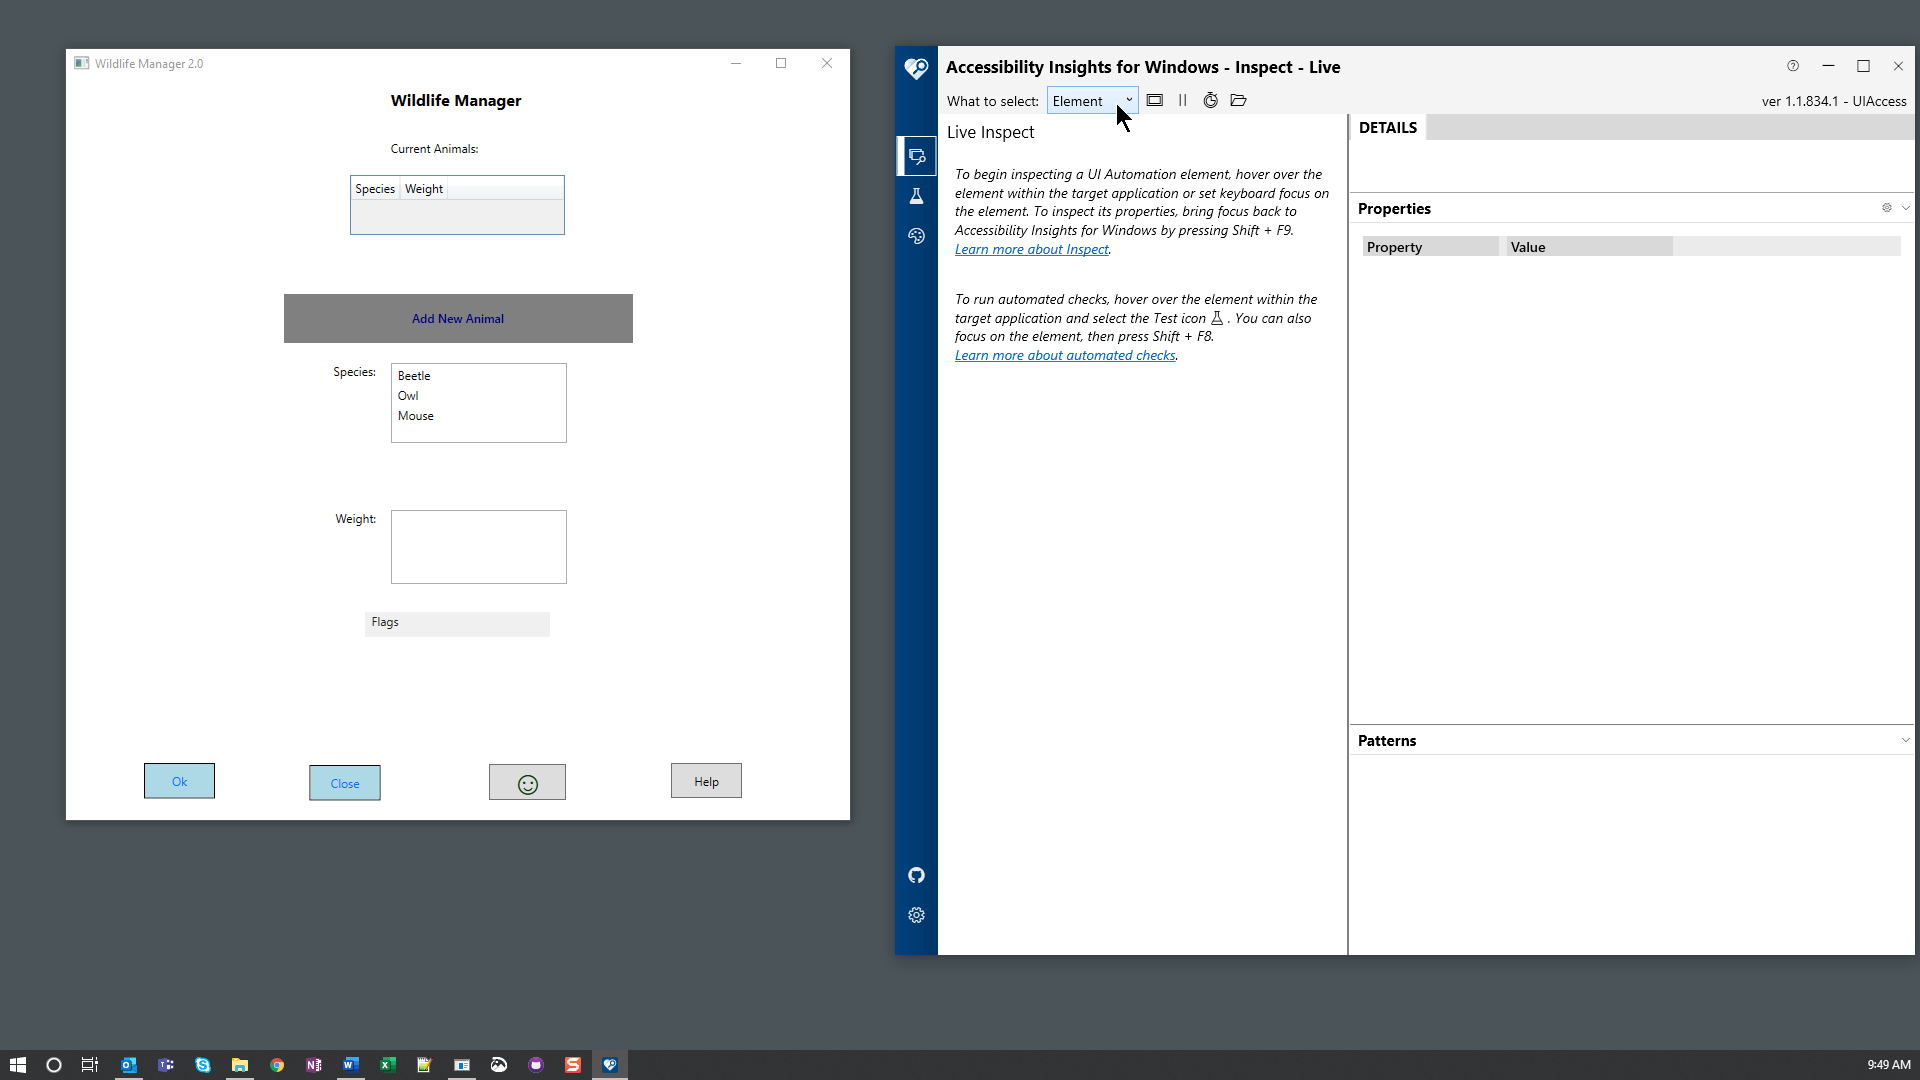Image resolution: width=1920 pixels, height=1080 pixels.
Task: Click the taskbar clock showing 9:49 AM
Action: point(1888,1065)
